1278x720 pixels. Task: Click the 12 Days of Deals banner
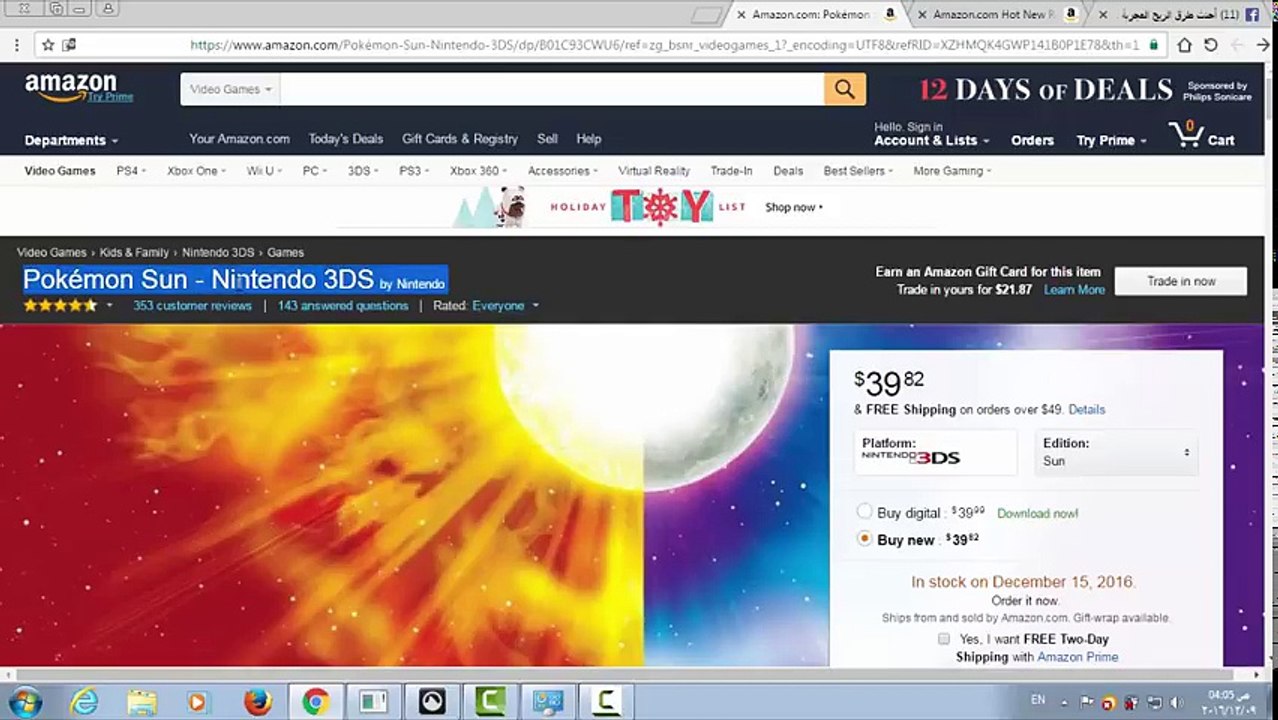1085,90
